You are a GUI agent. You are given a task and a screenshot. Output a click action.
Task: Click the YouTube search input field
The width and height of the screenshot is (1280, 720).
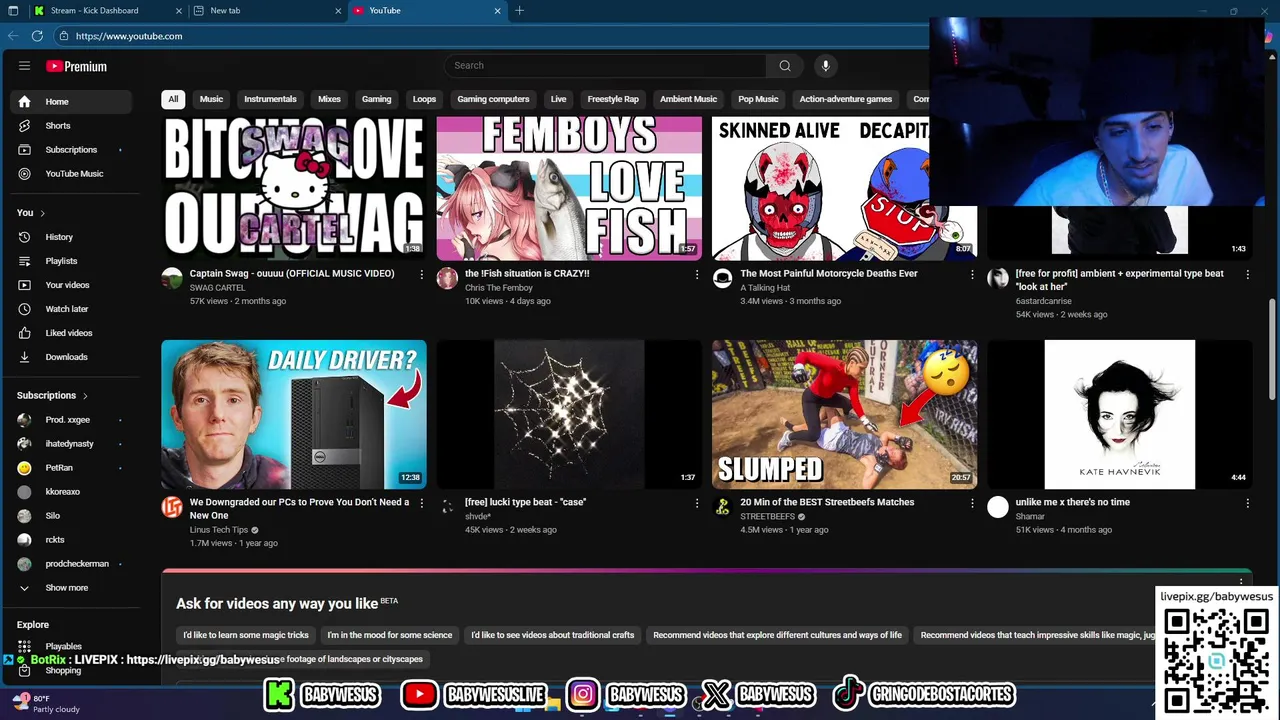coord(605,66)
